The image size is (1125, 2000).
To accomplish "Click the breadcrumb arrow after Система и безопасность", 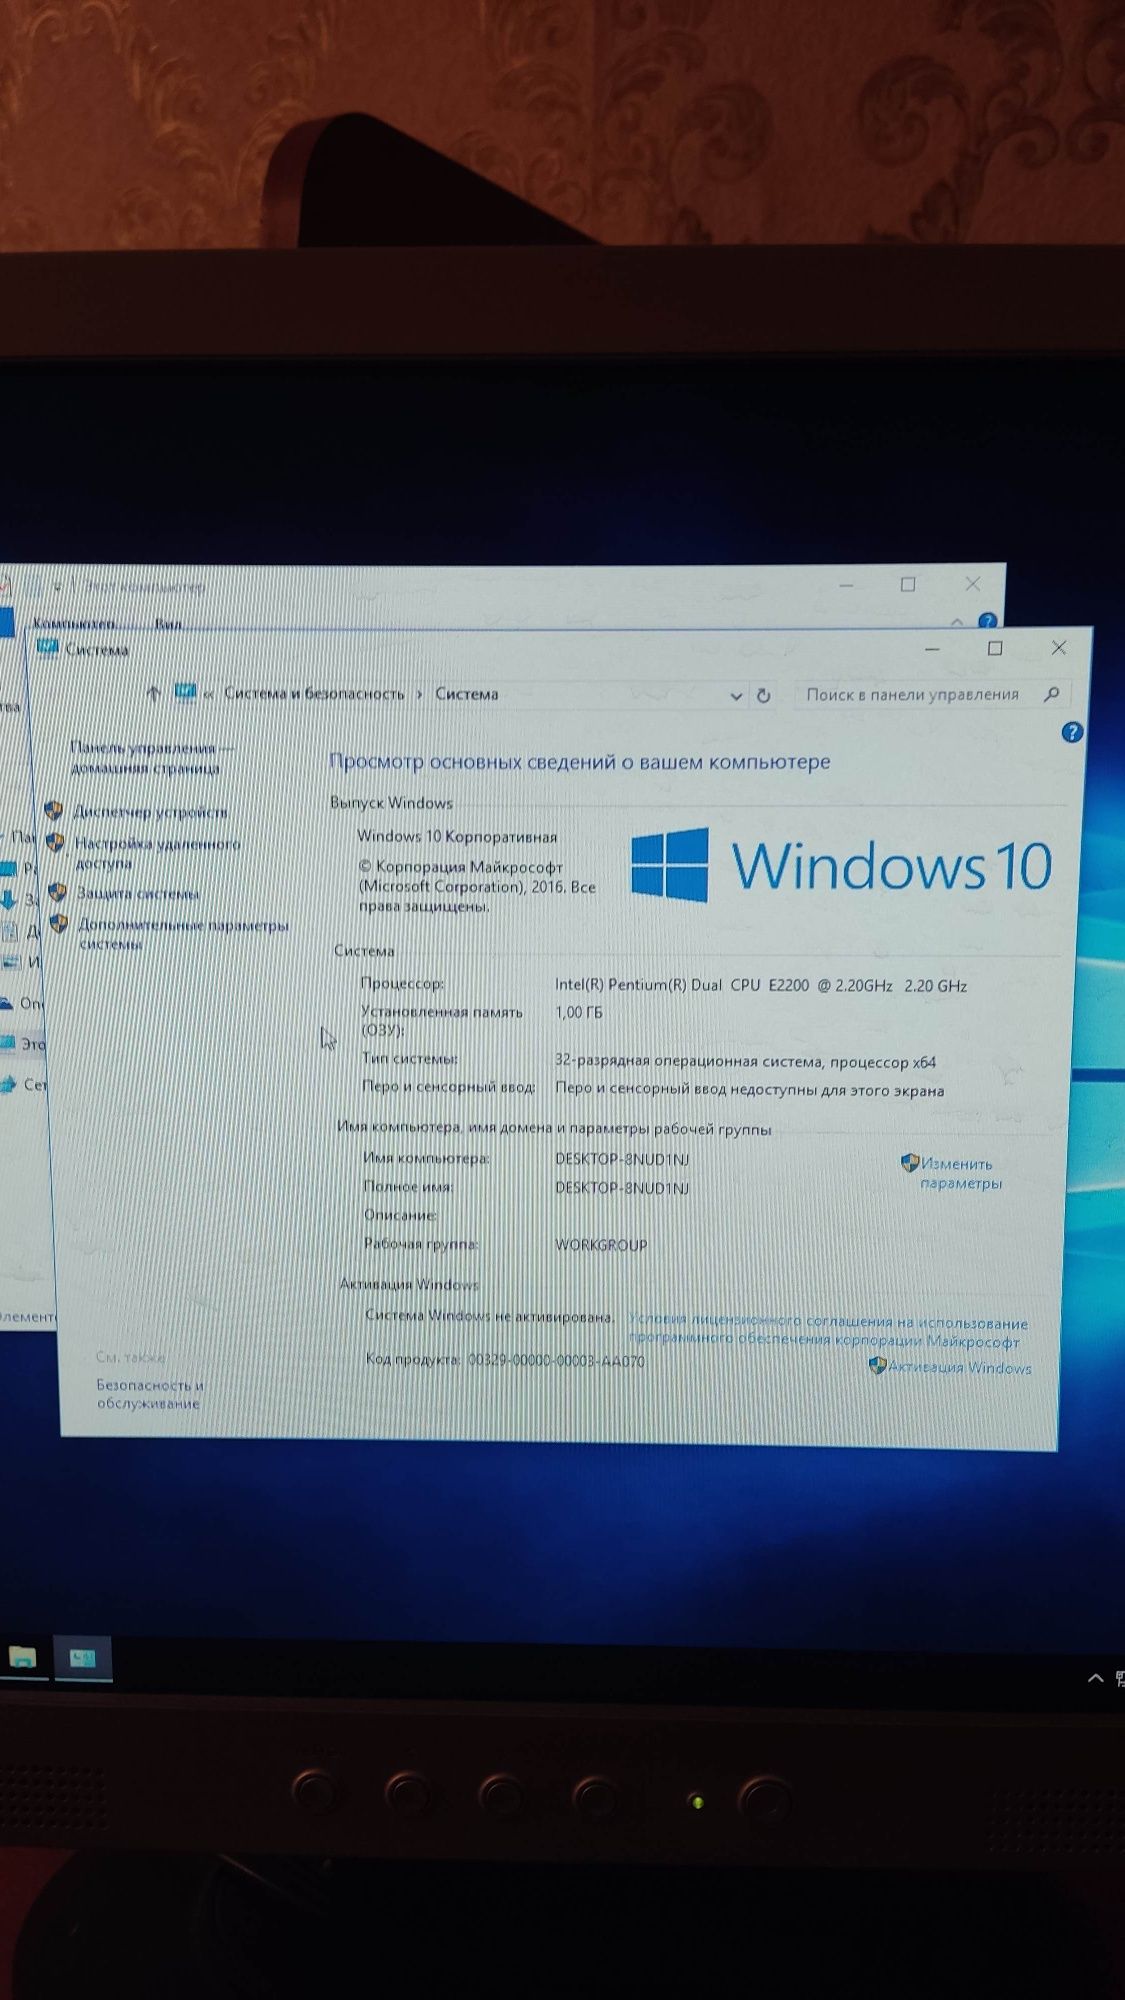I will (419, 693).
